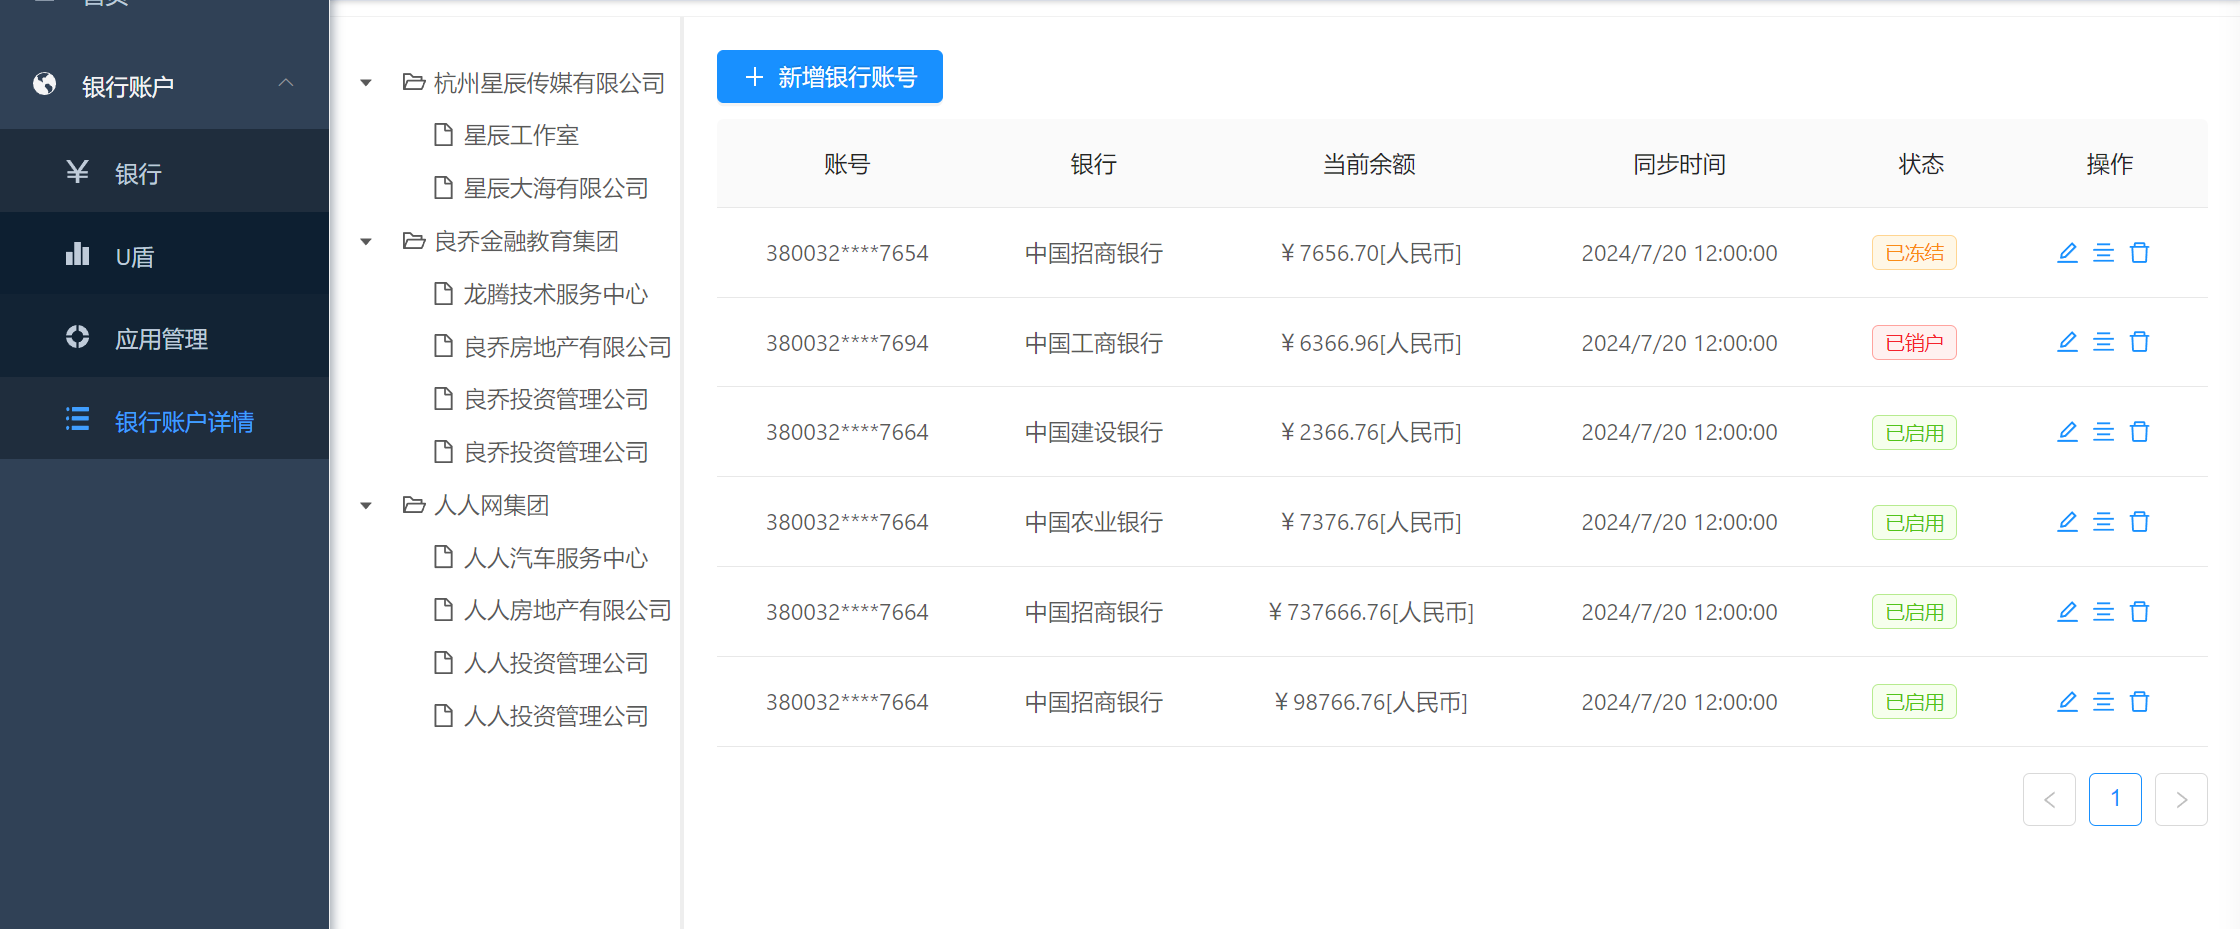Select 人人汽车服务中心 tree item
Image resolution: width=2240 pixels, height=929 pixels.
point(555,558)
